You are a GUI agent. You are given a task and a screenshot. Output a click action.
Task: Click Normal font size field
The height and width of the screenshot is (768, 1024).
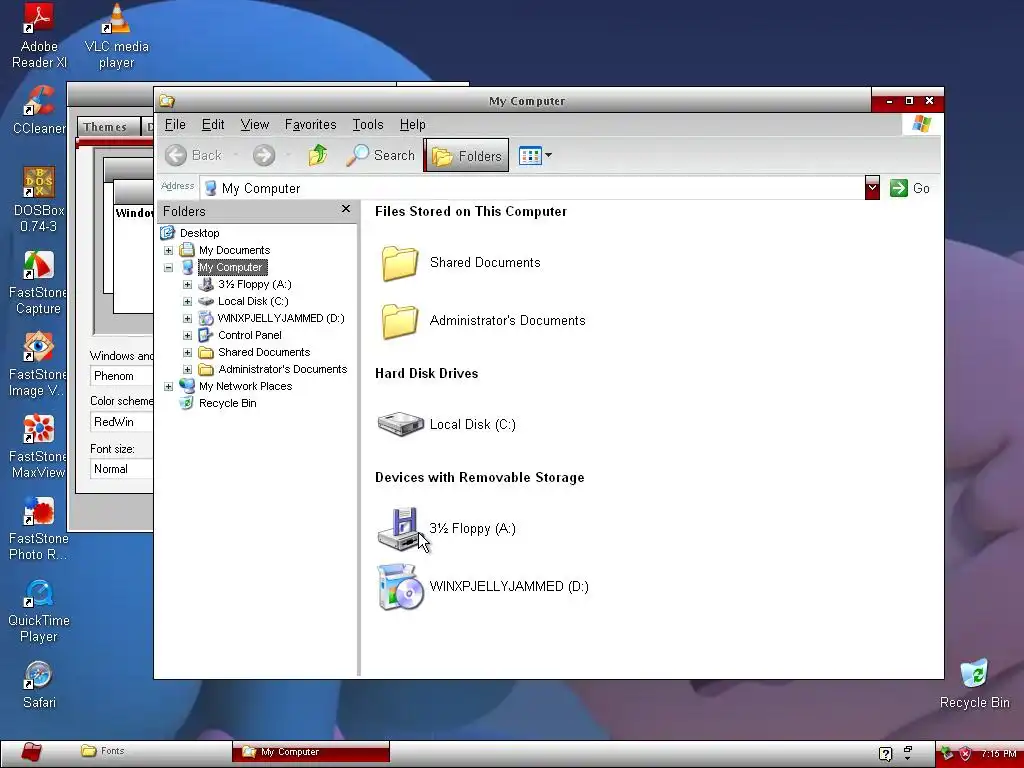[121, 469]
